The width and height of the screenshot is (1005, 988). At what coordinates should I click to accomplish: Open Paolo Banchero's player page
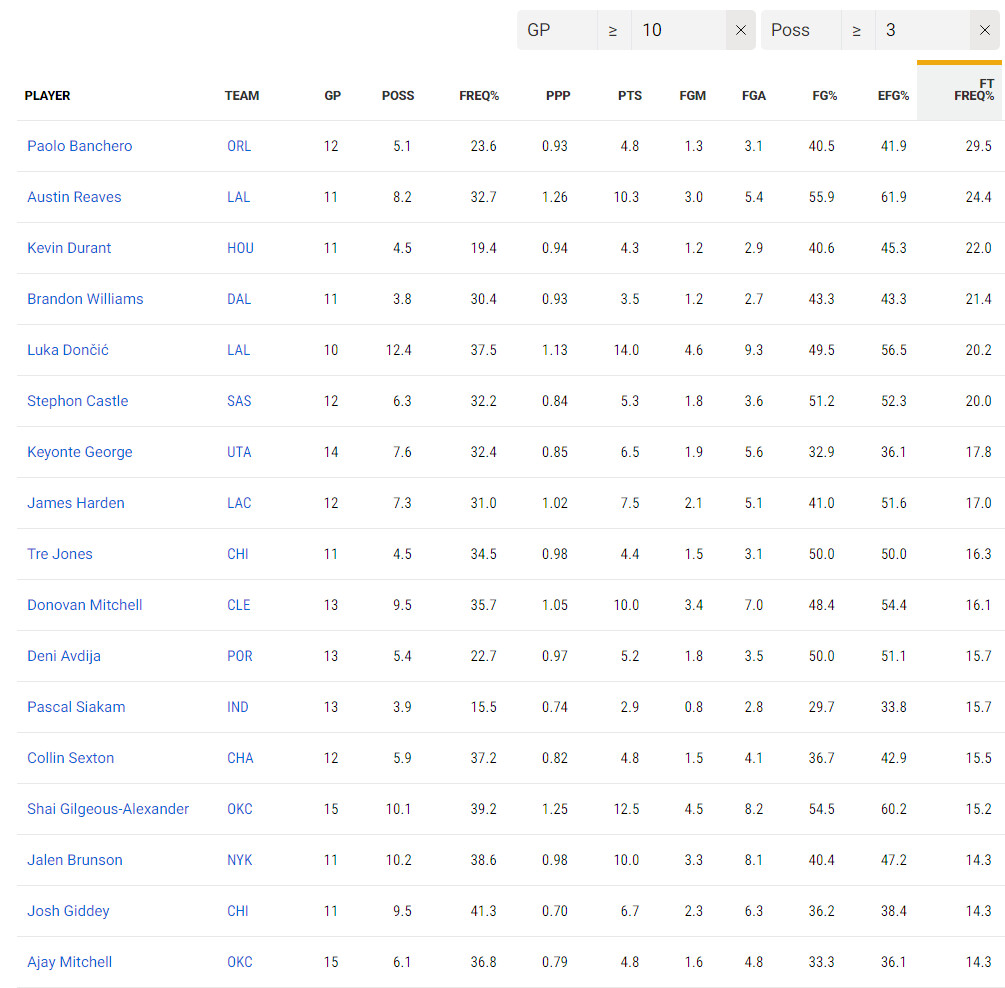click(x=79, y=146)
